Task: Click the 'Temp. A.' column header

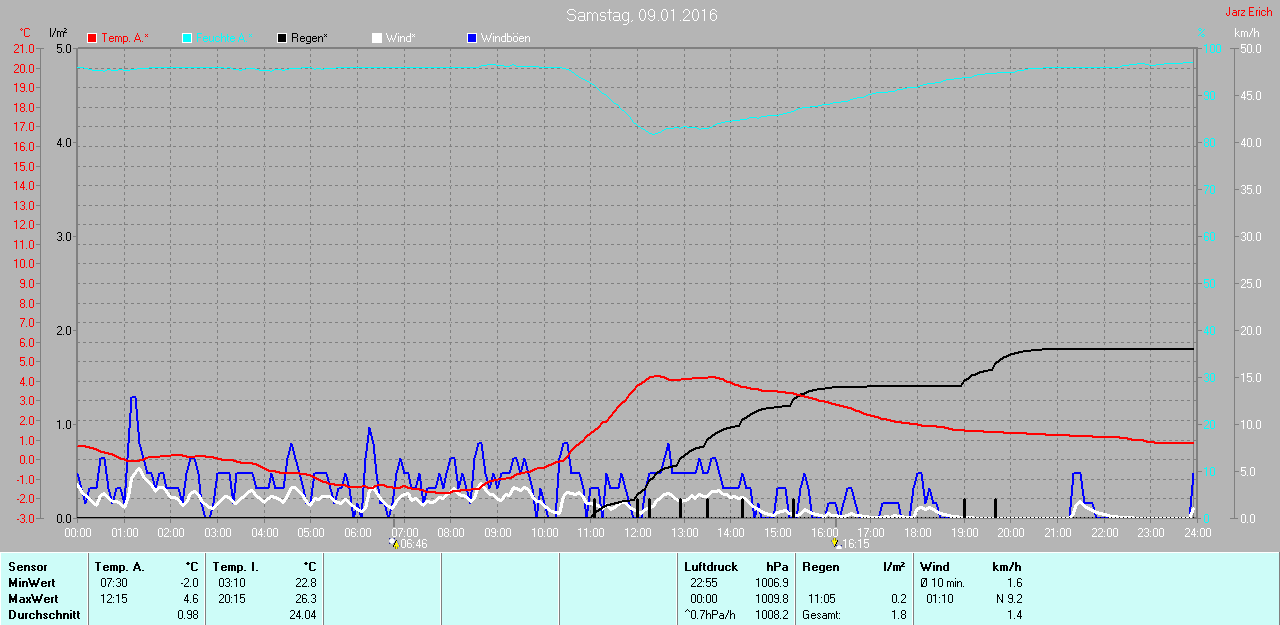Action: tap(120, 567)
